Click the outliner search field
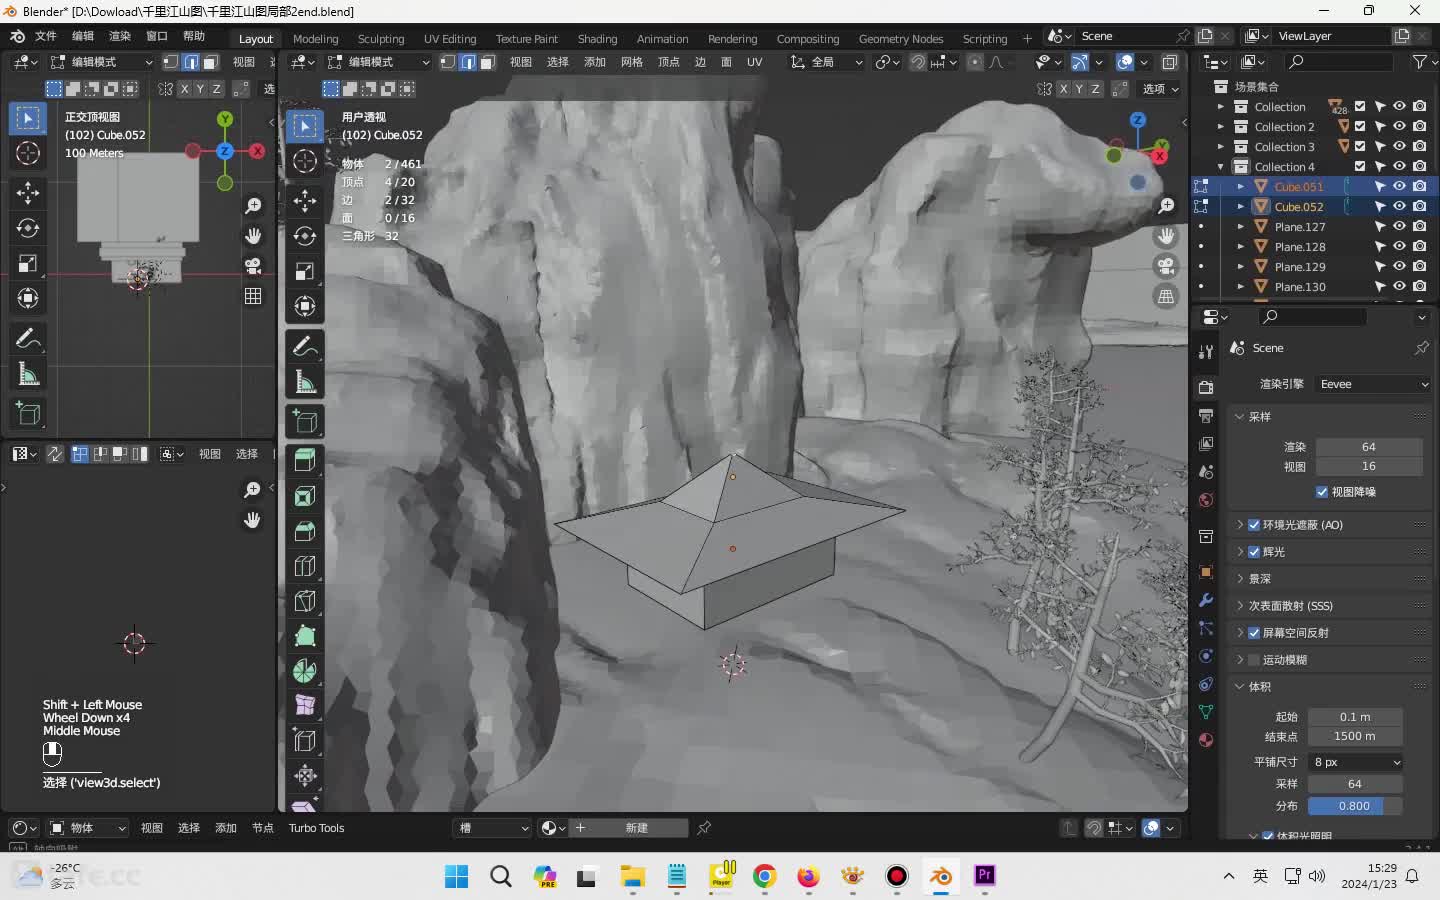Image resolution: width=1440 pixels, height=900 pixels. point(1340,62)
